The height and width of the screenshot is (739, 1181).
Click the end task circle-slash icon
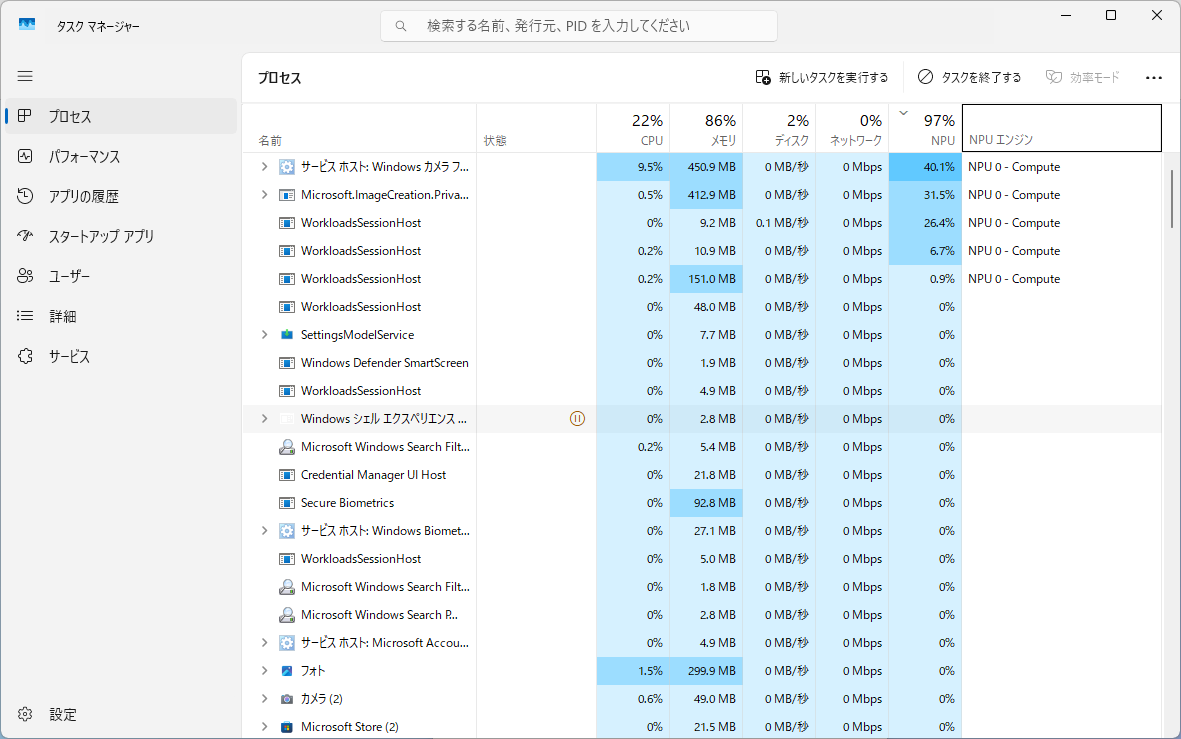tap(925, 77)
